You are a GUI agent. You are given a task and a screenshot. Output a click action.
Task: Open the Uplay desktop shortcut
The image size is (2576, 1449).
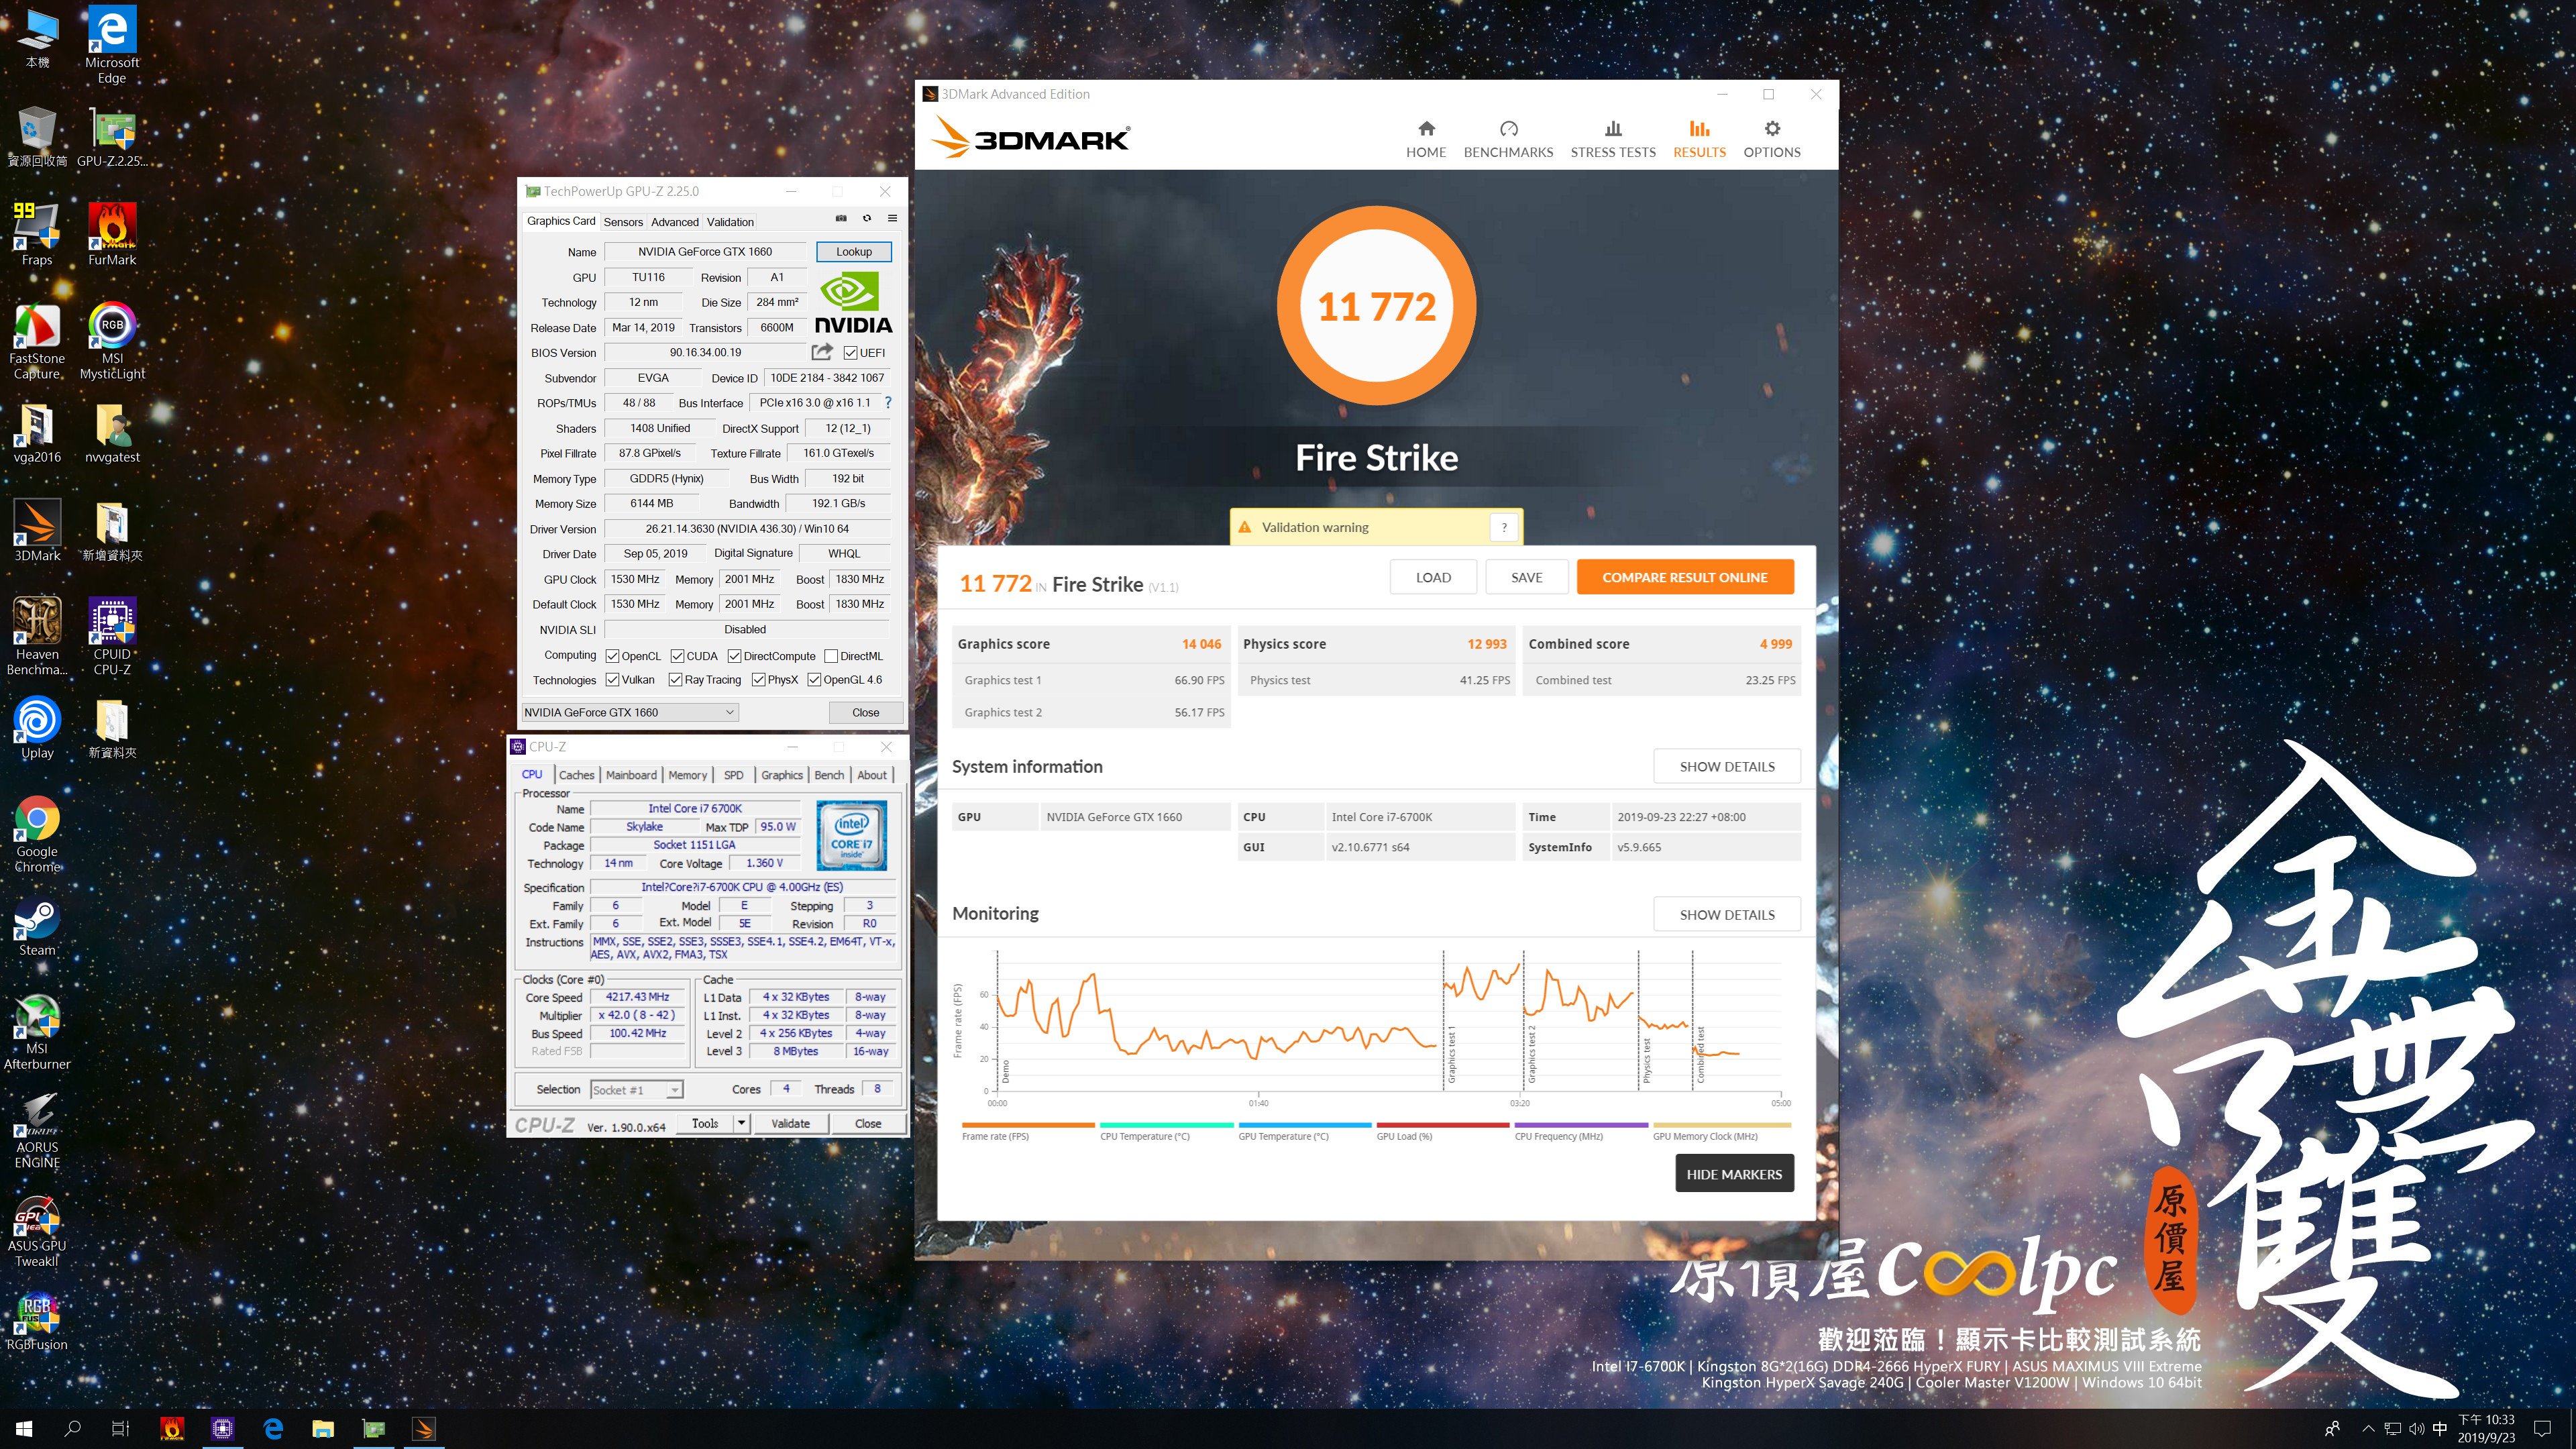pos(37,728)
